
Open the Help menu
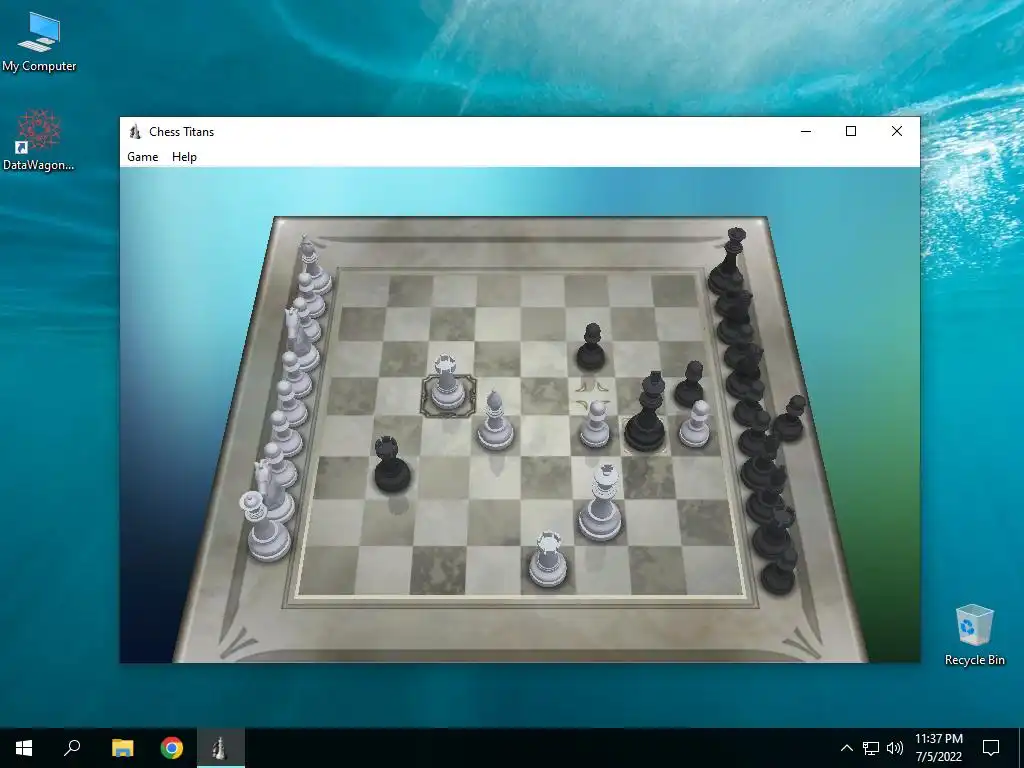(184, 157)
